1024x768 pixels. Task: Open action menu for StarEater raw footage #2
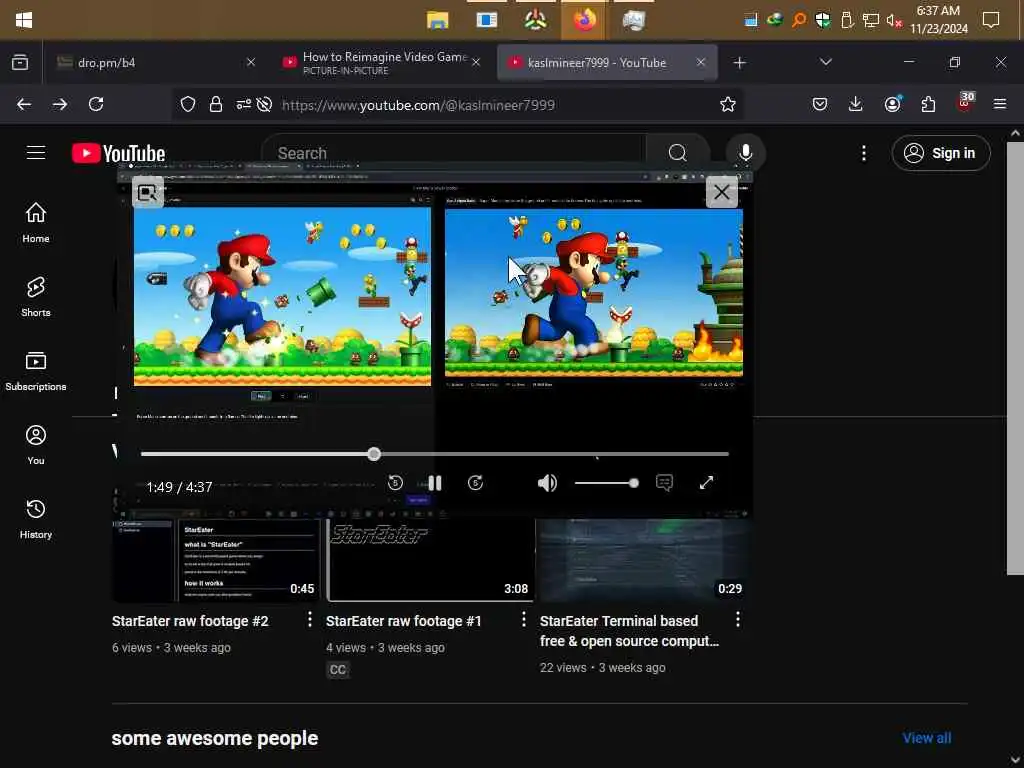310,620
